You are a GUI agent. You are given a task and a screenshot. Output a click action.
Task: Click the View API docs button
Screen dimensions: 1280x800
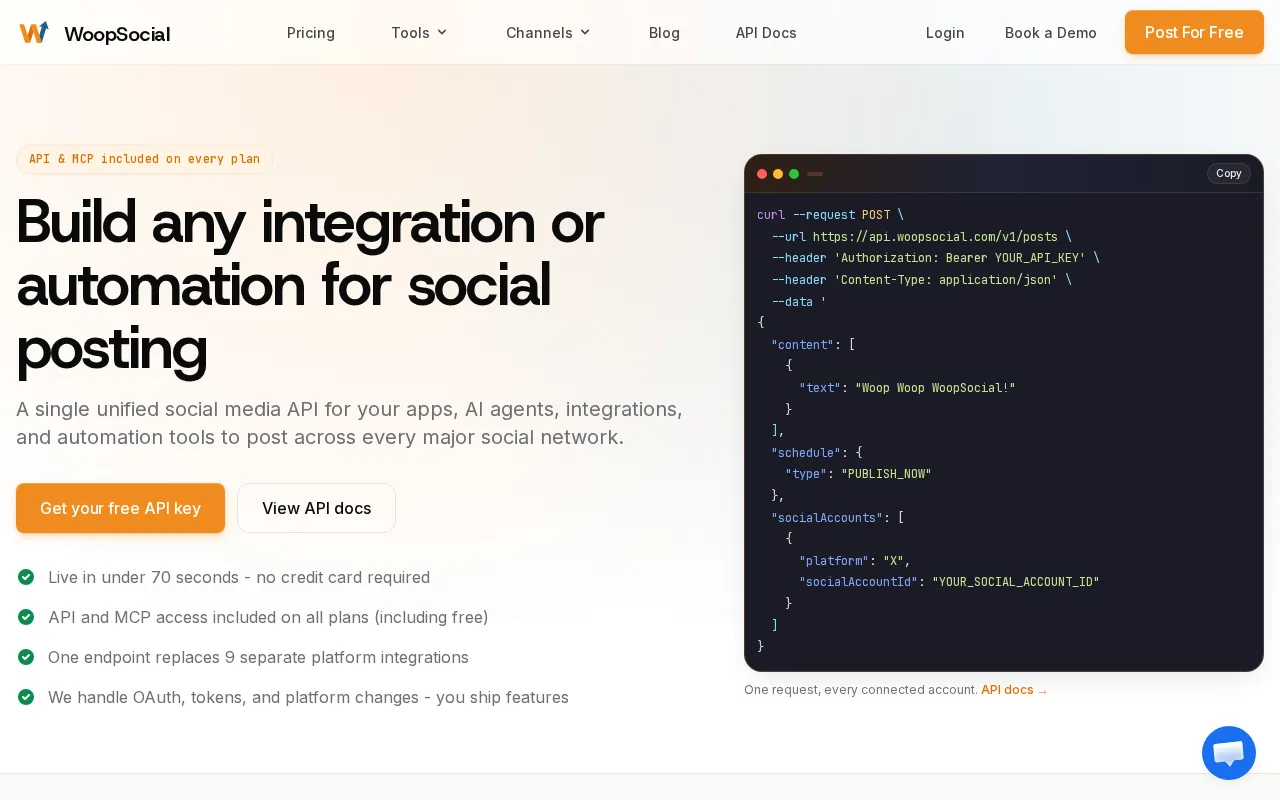click(316, 508)
